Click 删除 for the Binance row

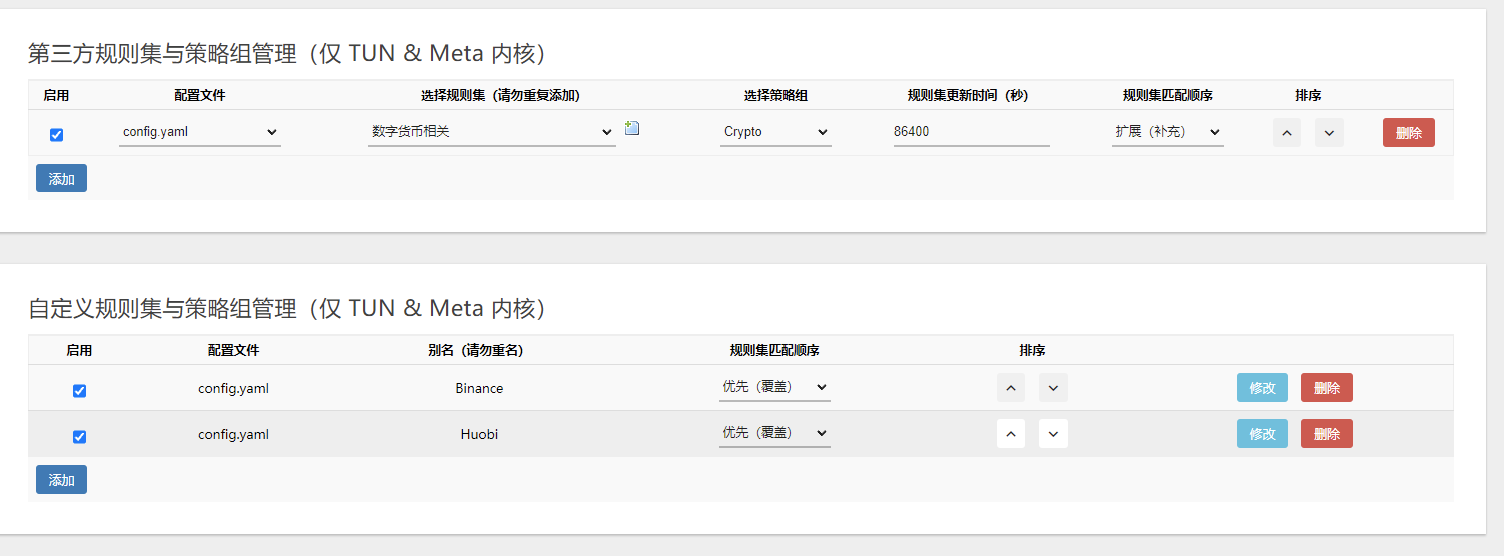1327,388
